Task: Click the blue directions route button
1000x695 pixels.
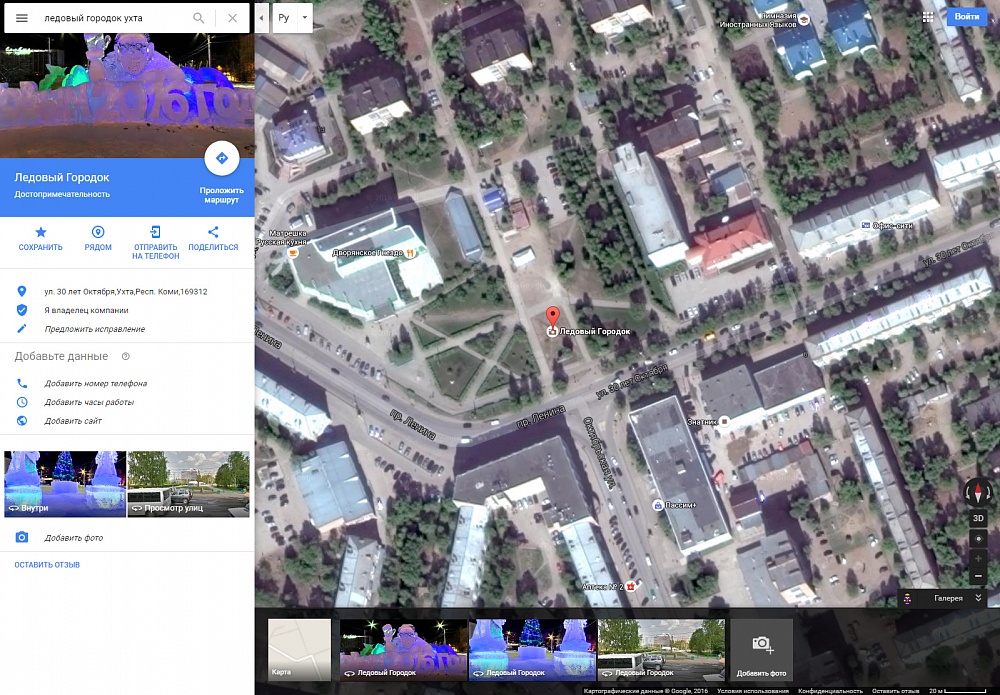Action: point(221,158)
